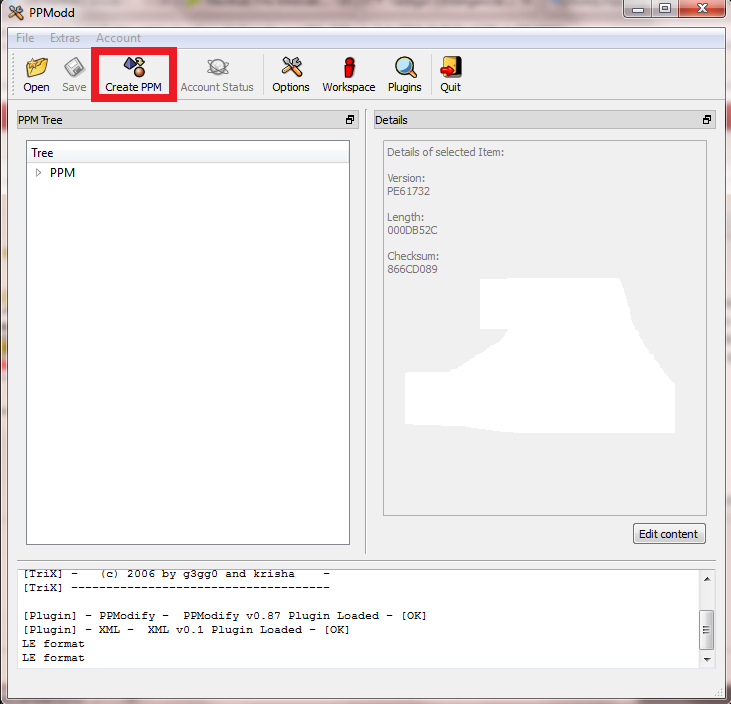
Task: Quit the application via Quit icon
Action: (450, 75)
